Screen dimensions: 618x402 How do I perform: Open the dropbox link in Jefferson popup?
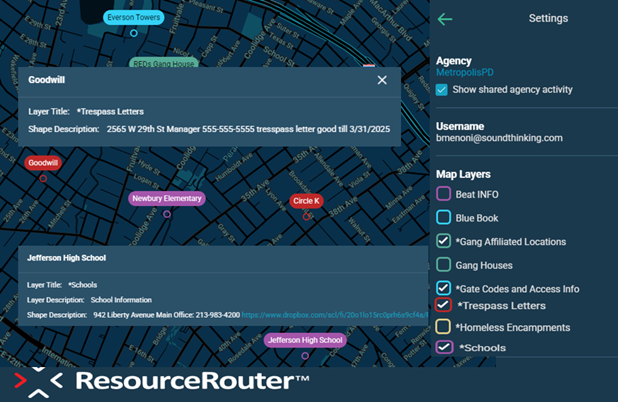[334, 315]
